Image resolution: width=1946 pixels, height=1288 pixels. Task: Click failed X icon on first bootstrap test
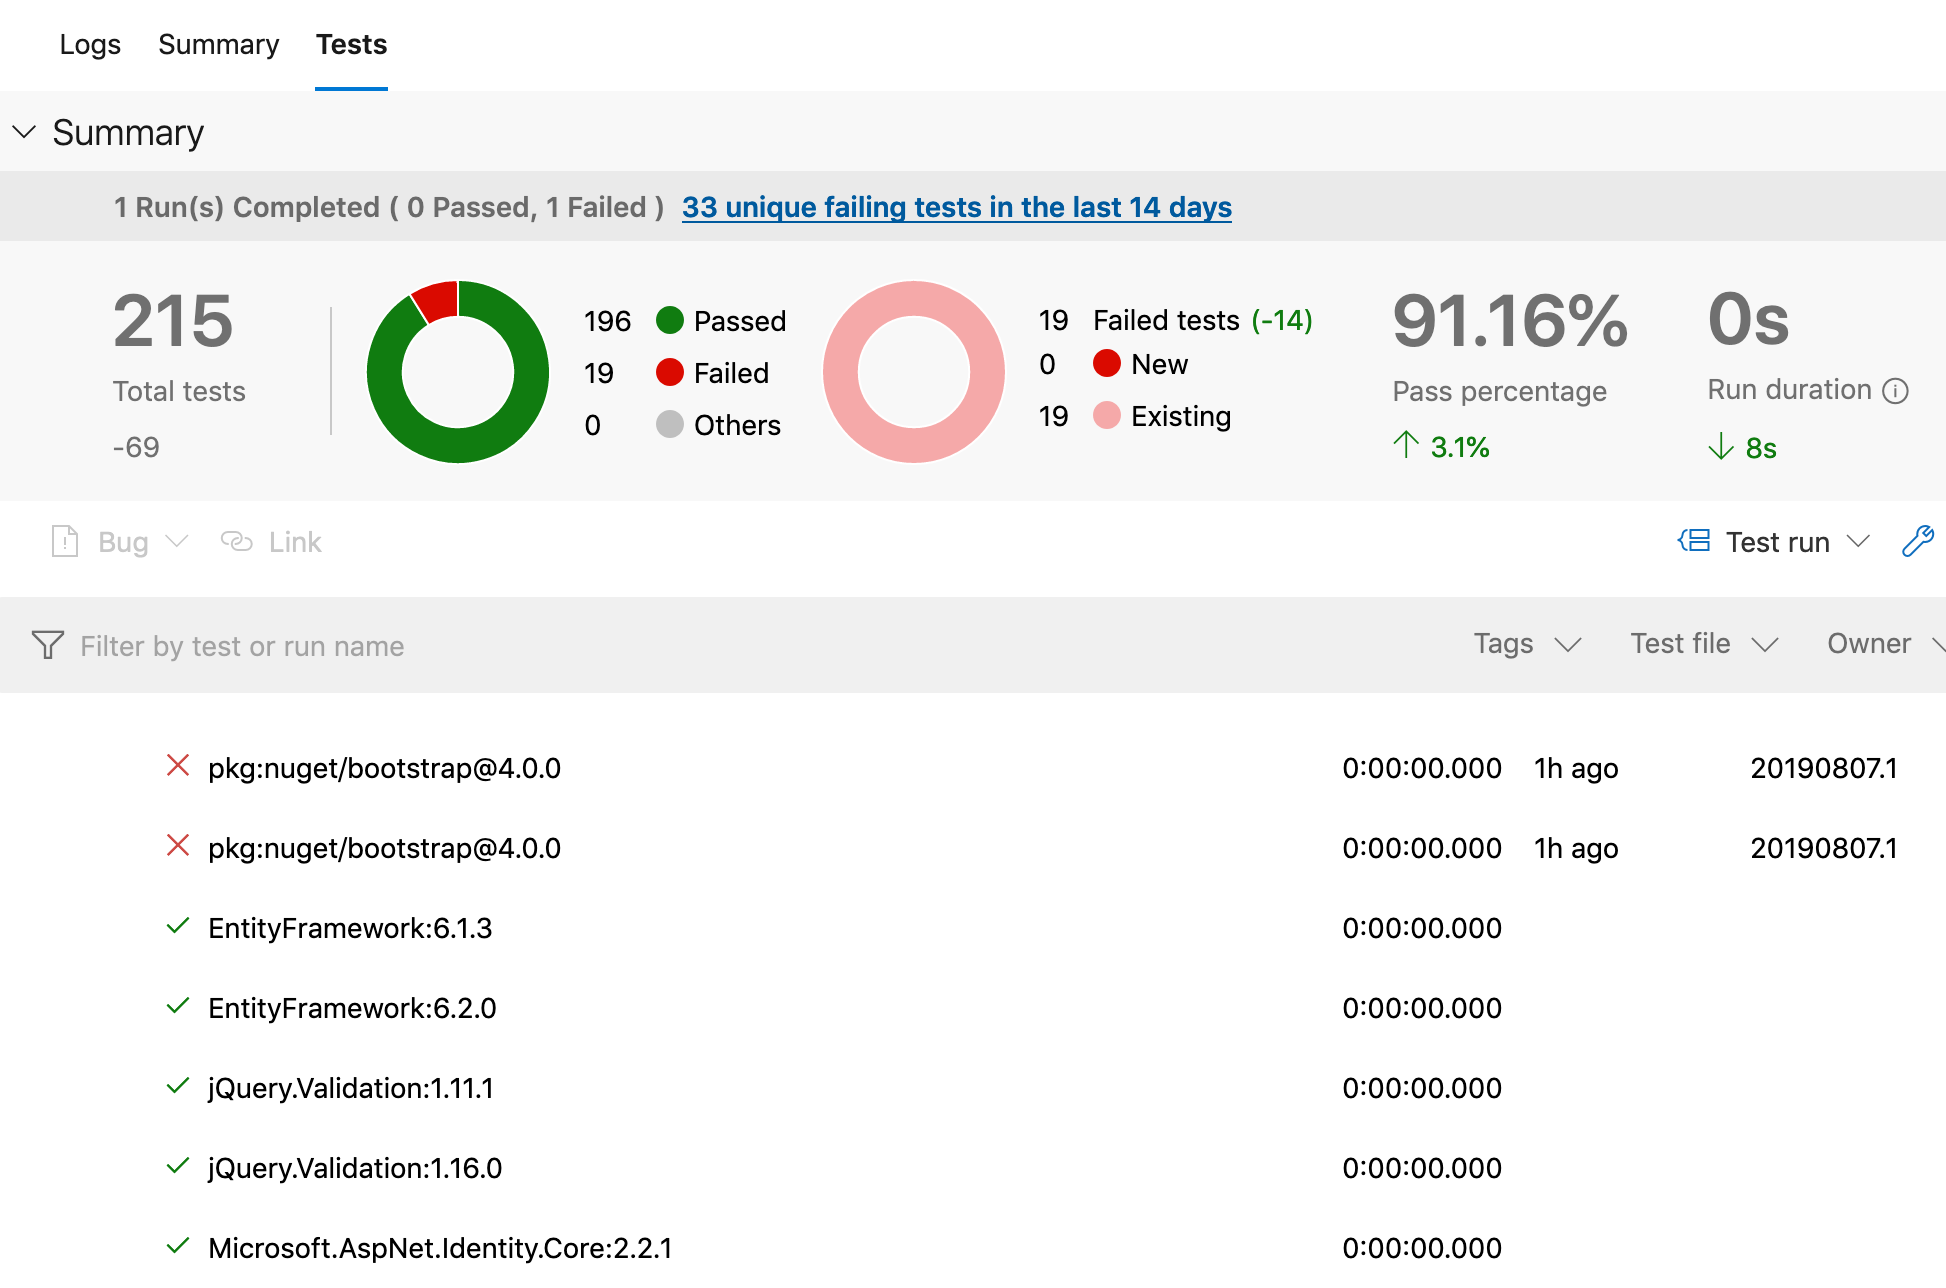coord(178,766)
